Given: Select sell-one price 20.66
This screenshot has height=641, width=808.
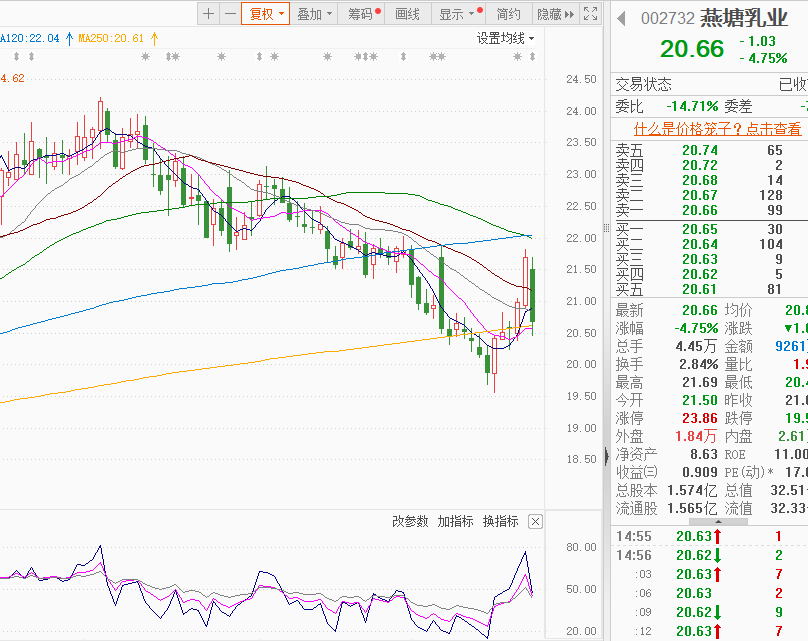Looking at the screenshot, I should tap(700, 210).
